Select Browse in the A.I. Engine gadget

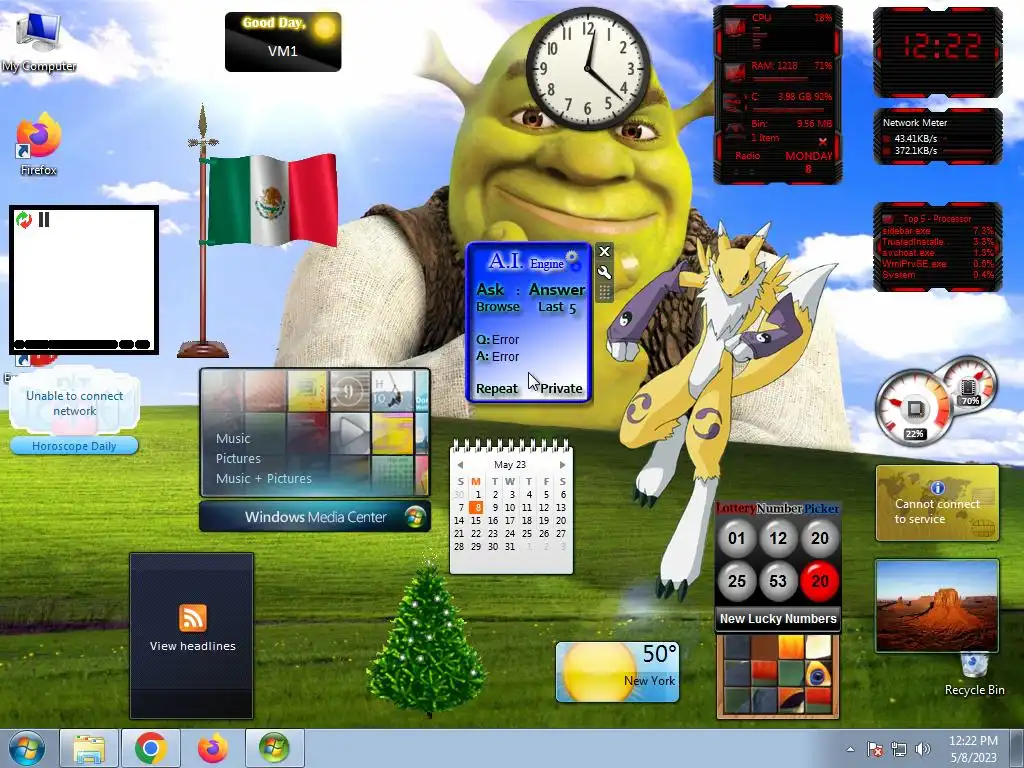click(498, 307)
